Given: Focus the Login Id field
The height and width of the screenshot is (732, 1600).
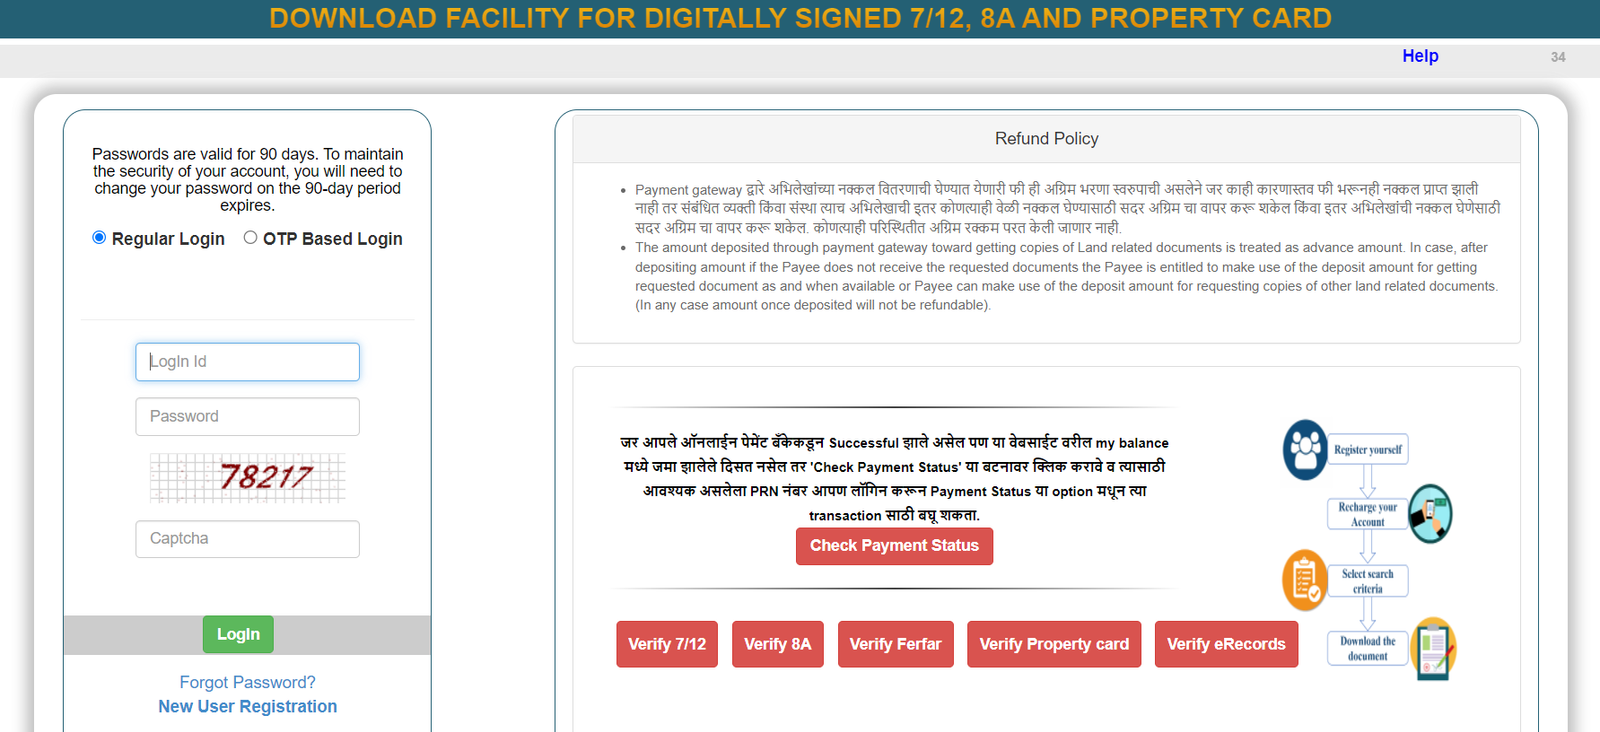Looking at the screenshot, I should [x=247, y=362].
